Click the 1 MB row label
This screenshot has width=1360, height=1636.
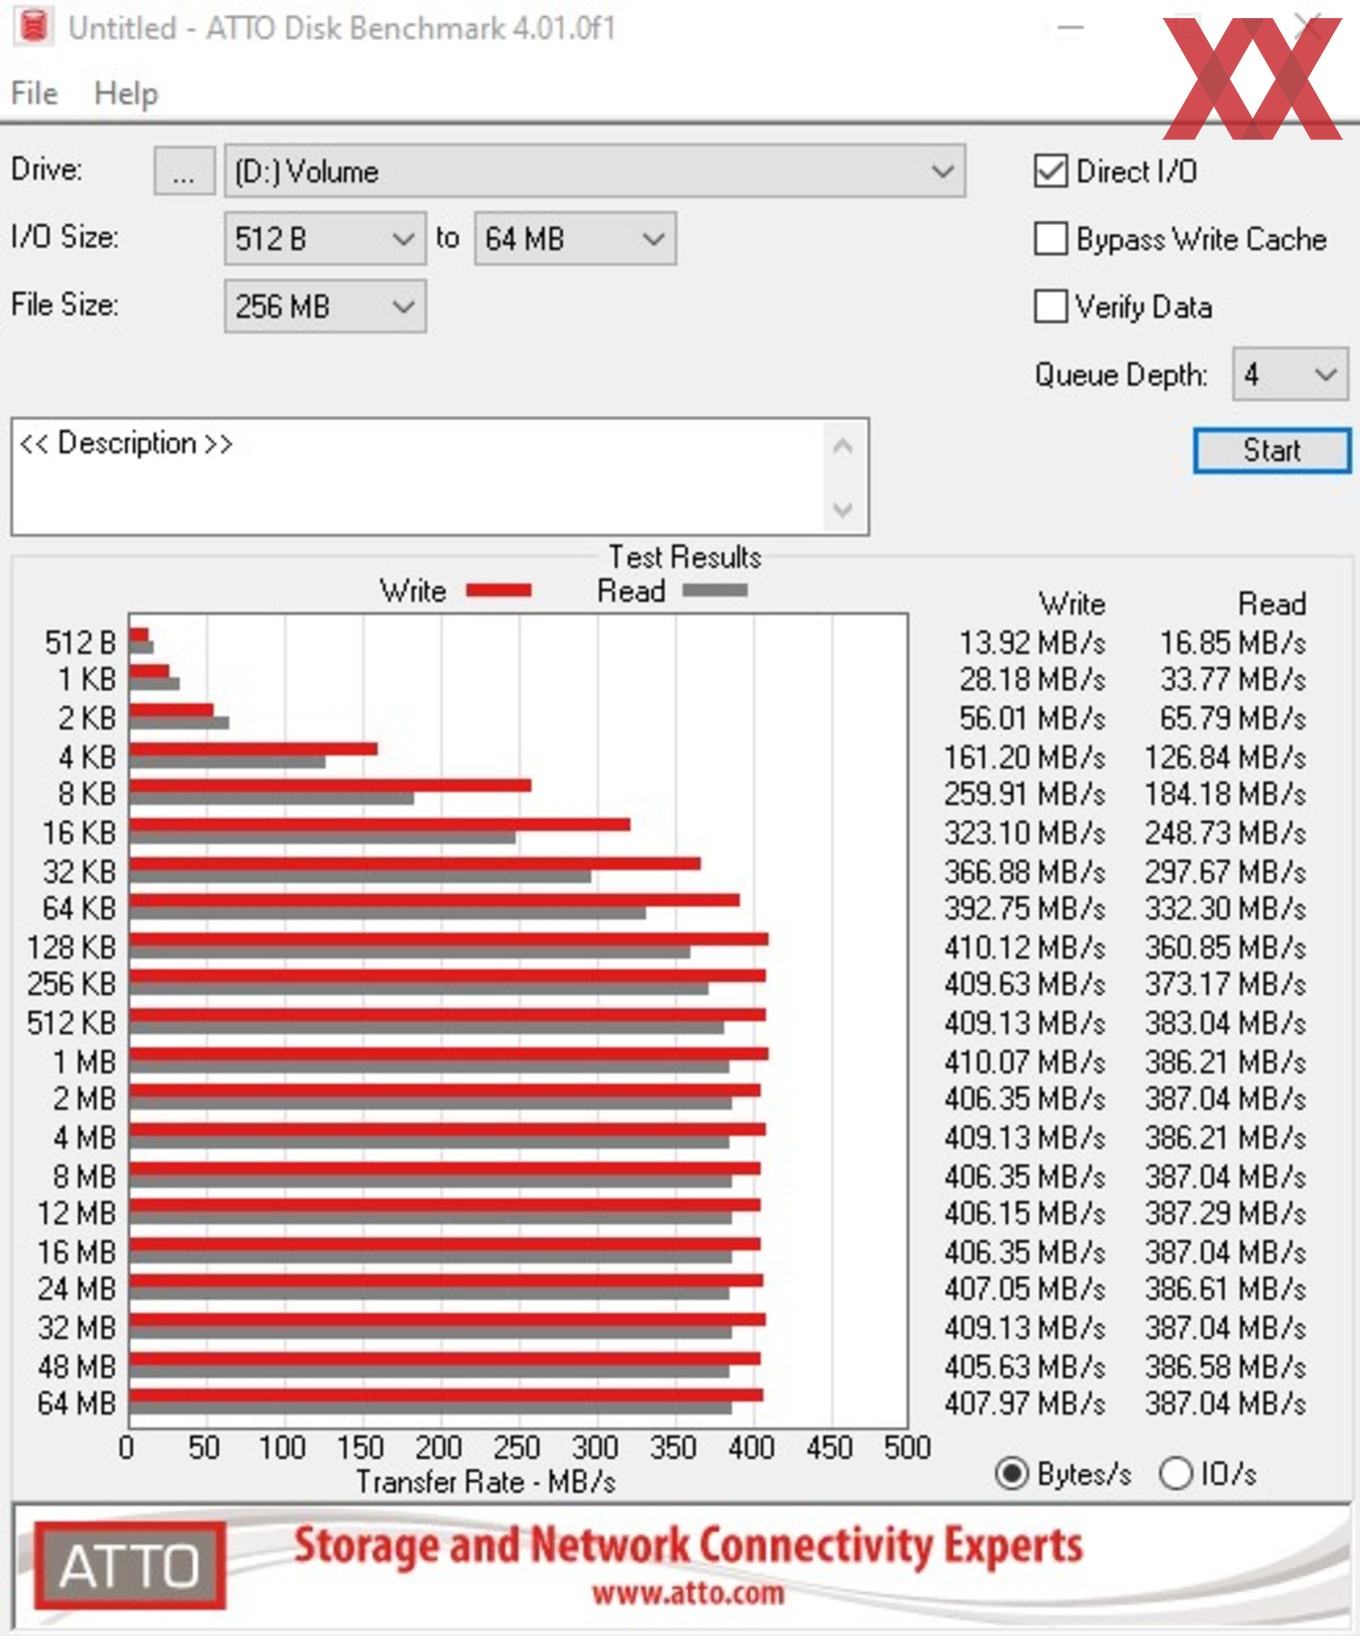[x=84, y=1062]
